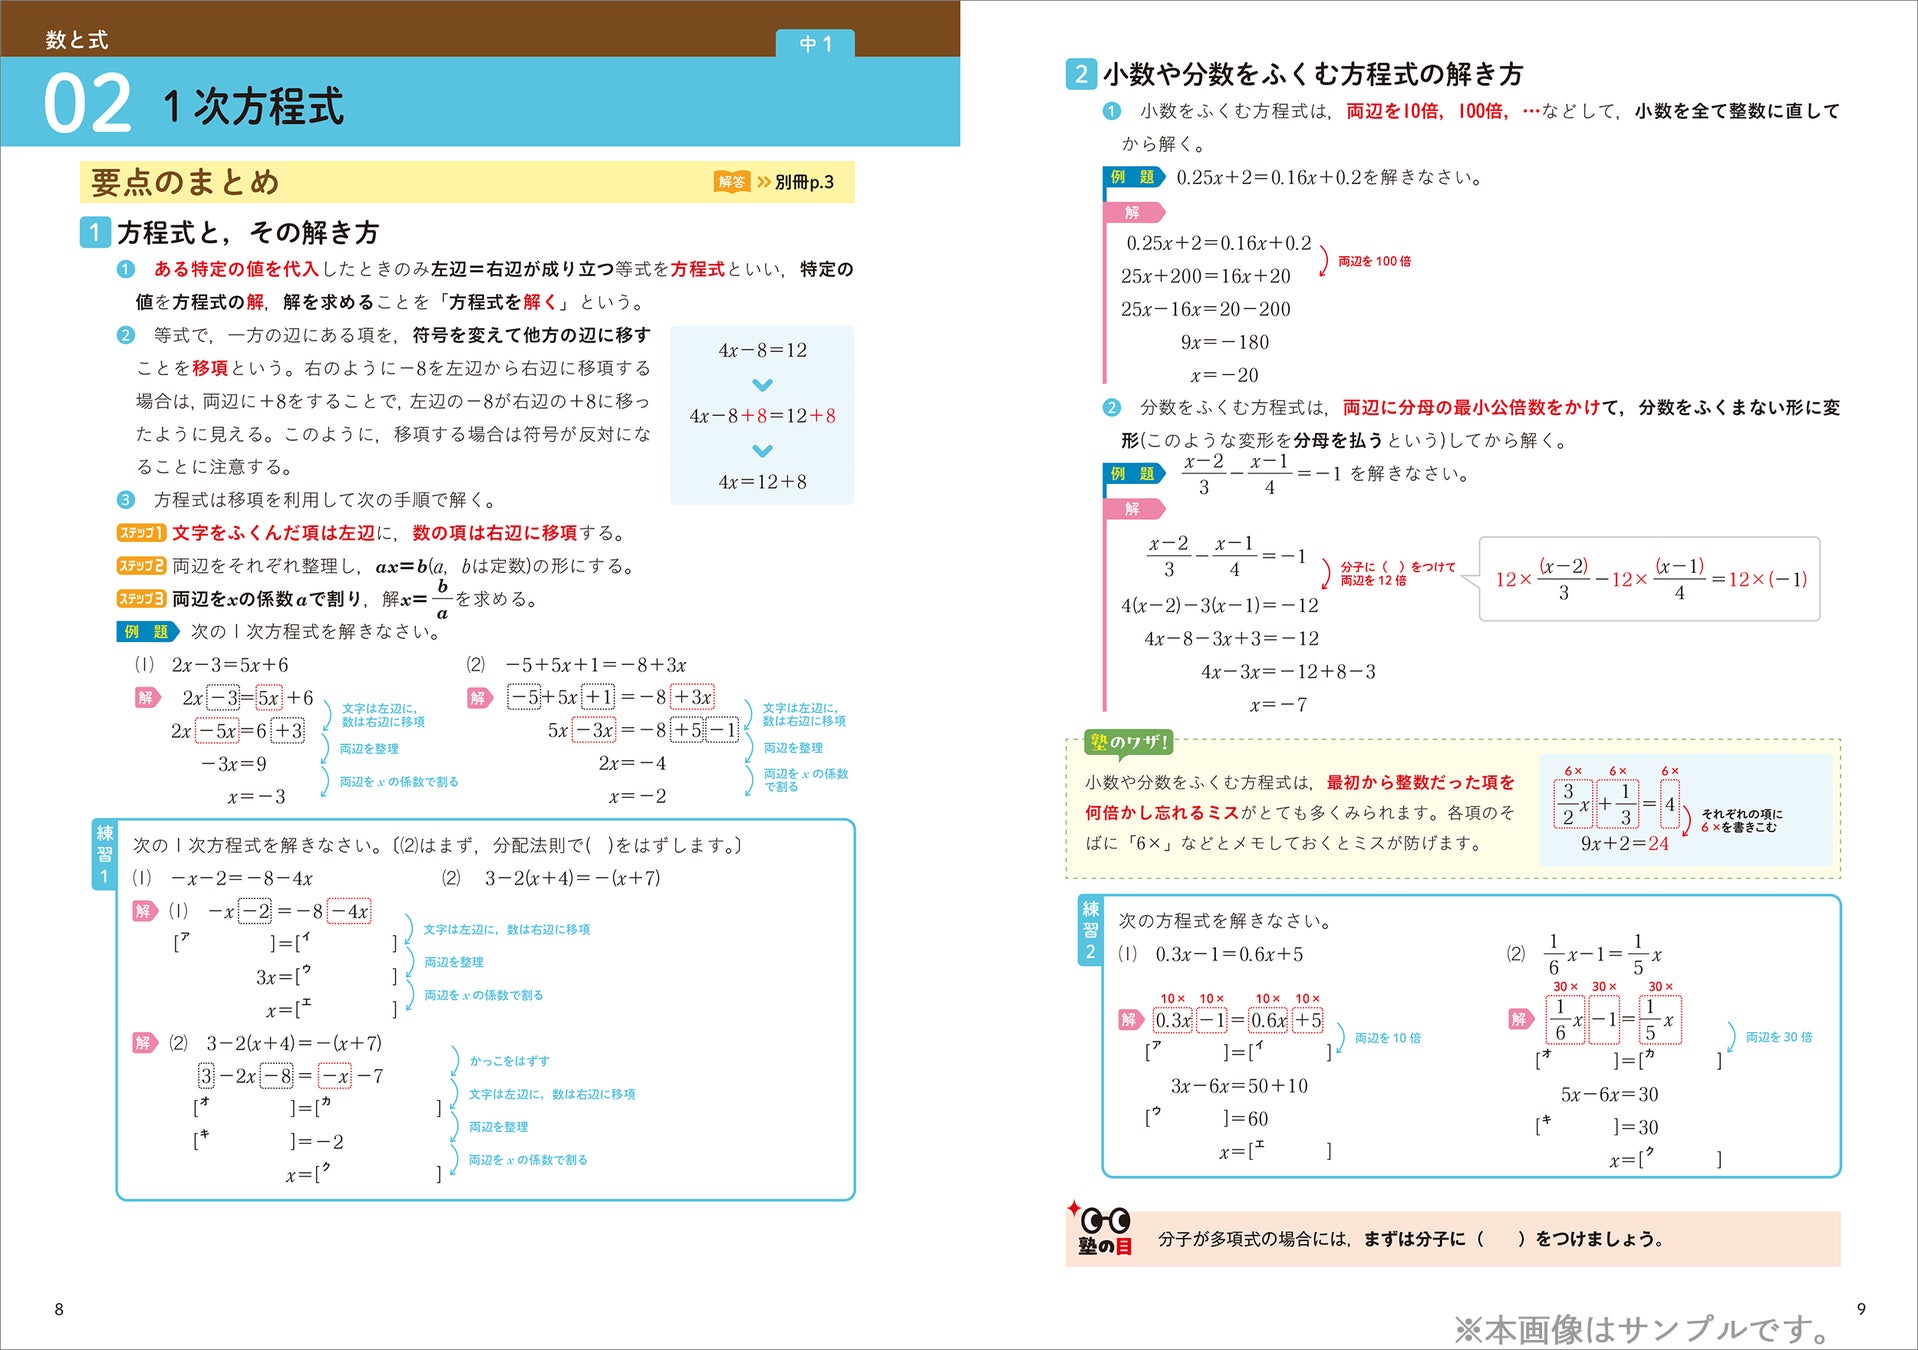Image resolution: width=1918 pixels, height=1350 pixels.
Task: Click the note かっこをはずす
Action: (x=510, y=1061)
